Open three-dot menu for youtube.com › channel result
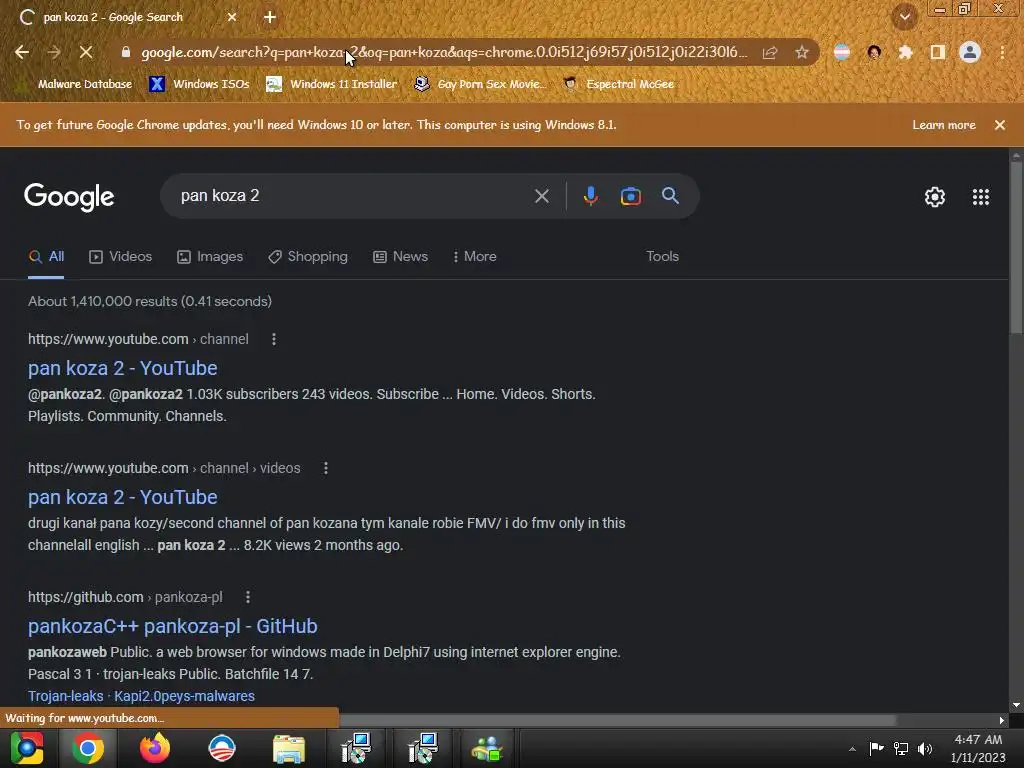 [x=274, y=340]
